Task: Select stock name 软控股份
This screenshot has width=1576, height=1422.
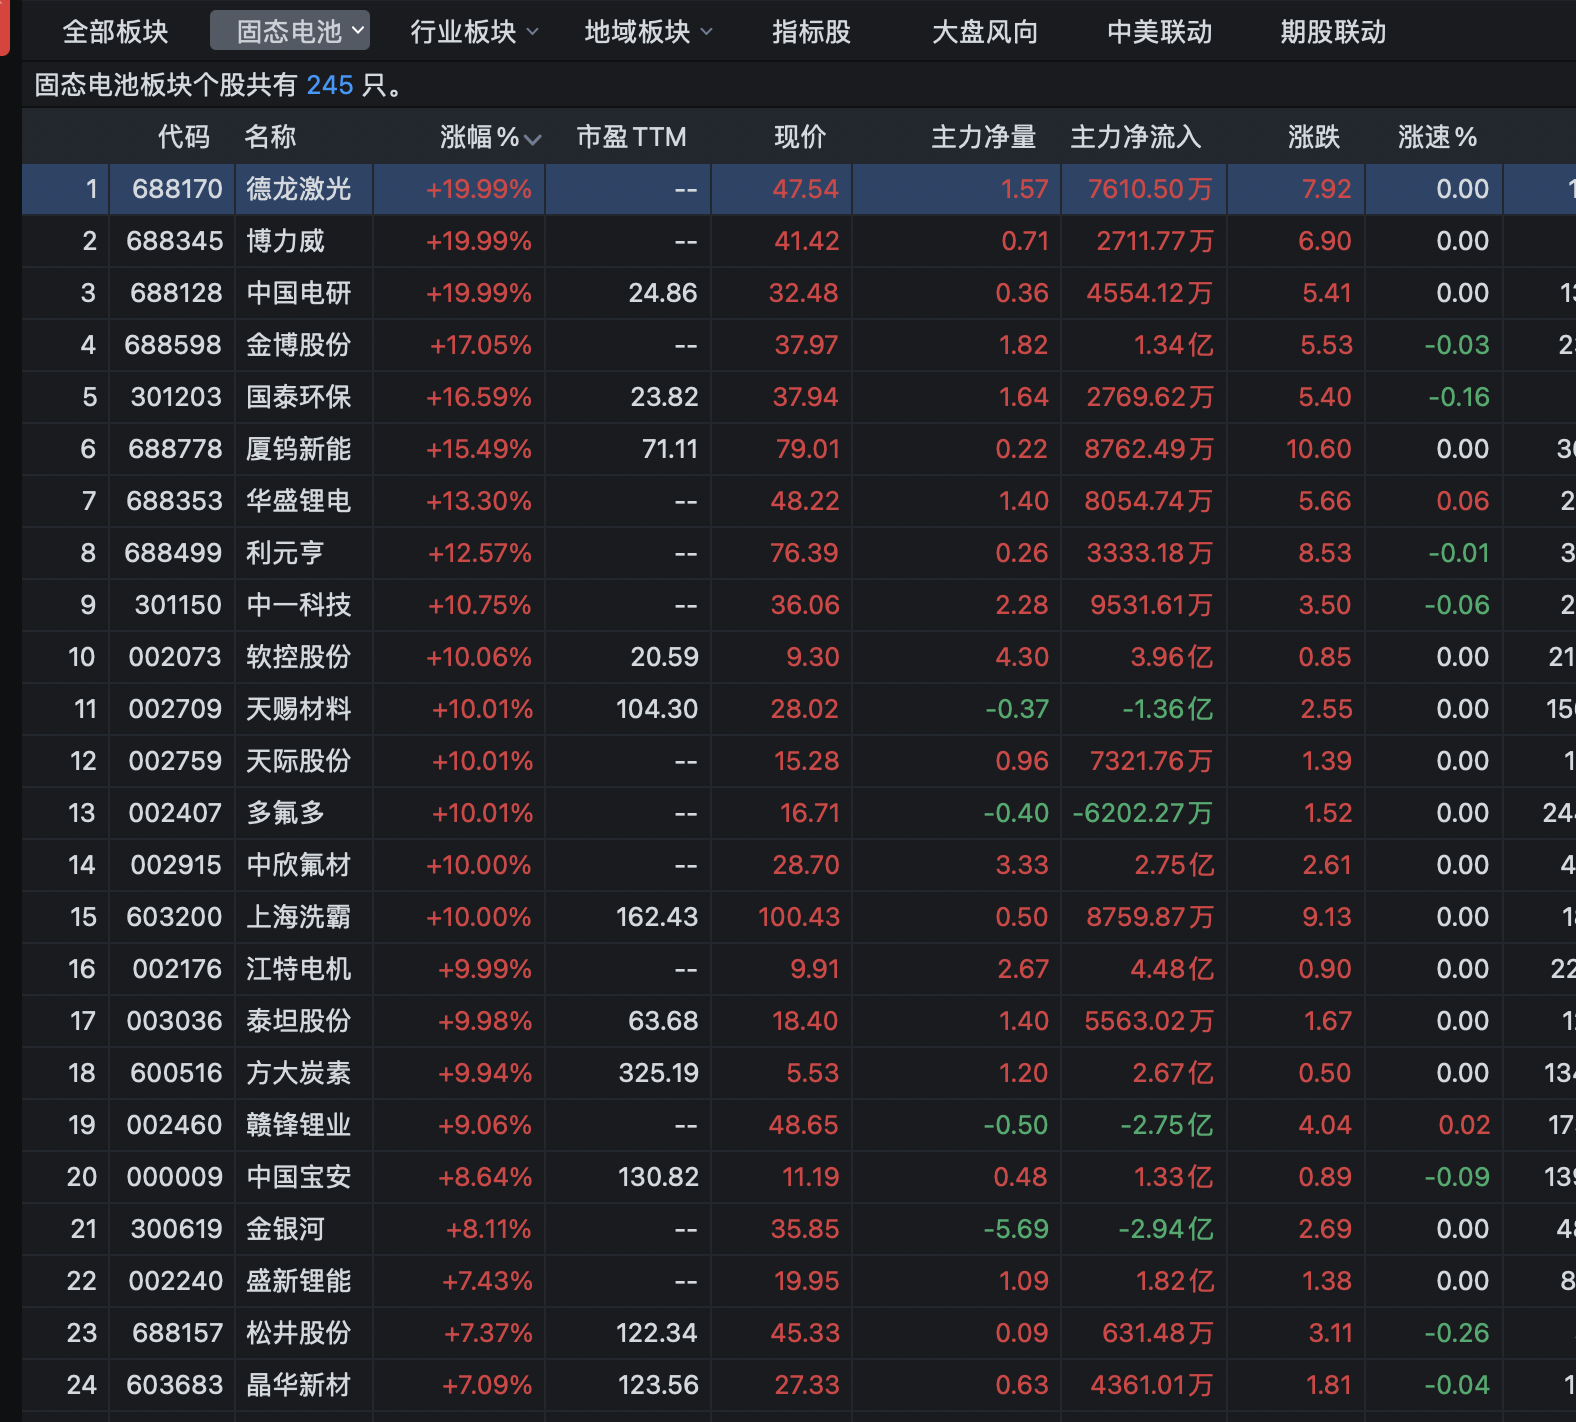Action: (x=299, y=657)
